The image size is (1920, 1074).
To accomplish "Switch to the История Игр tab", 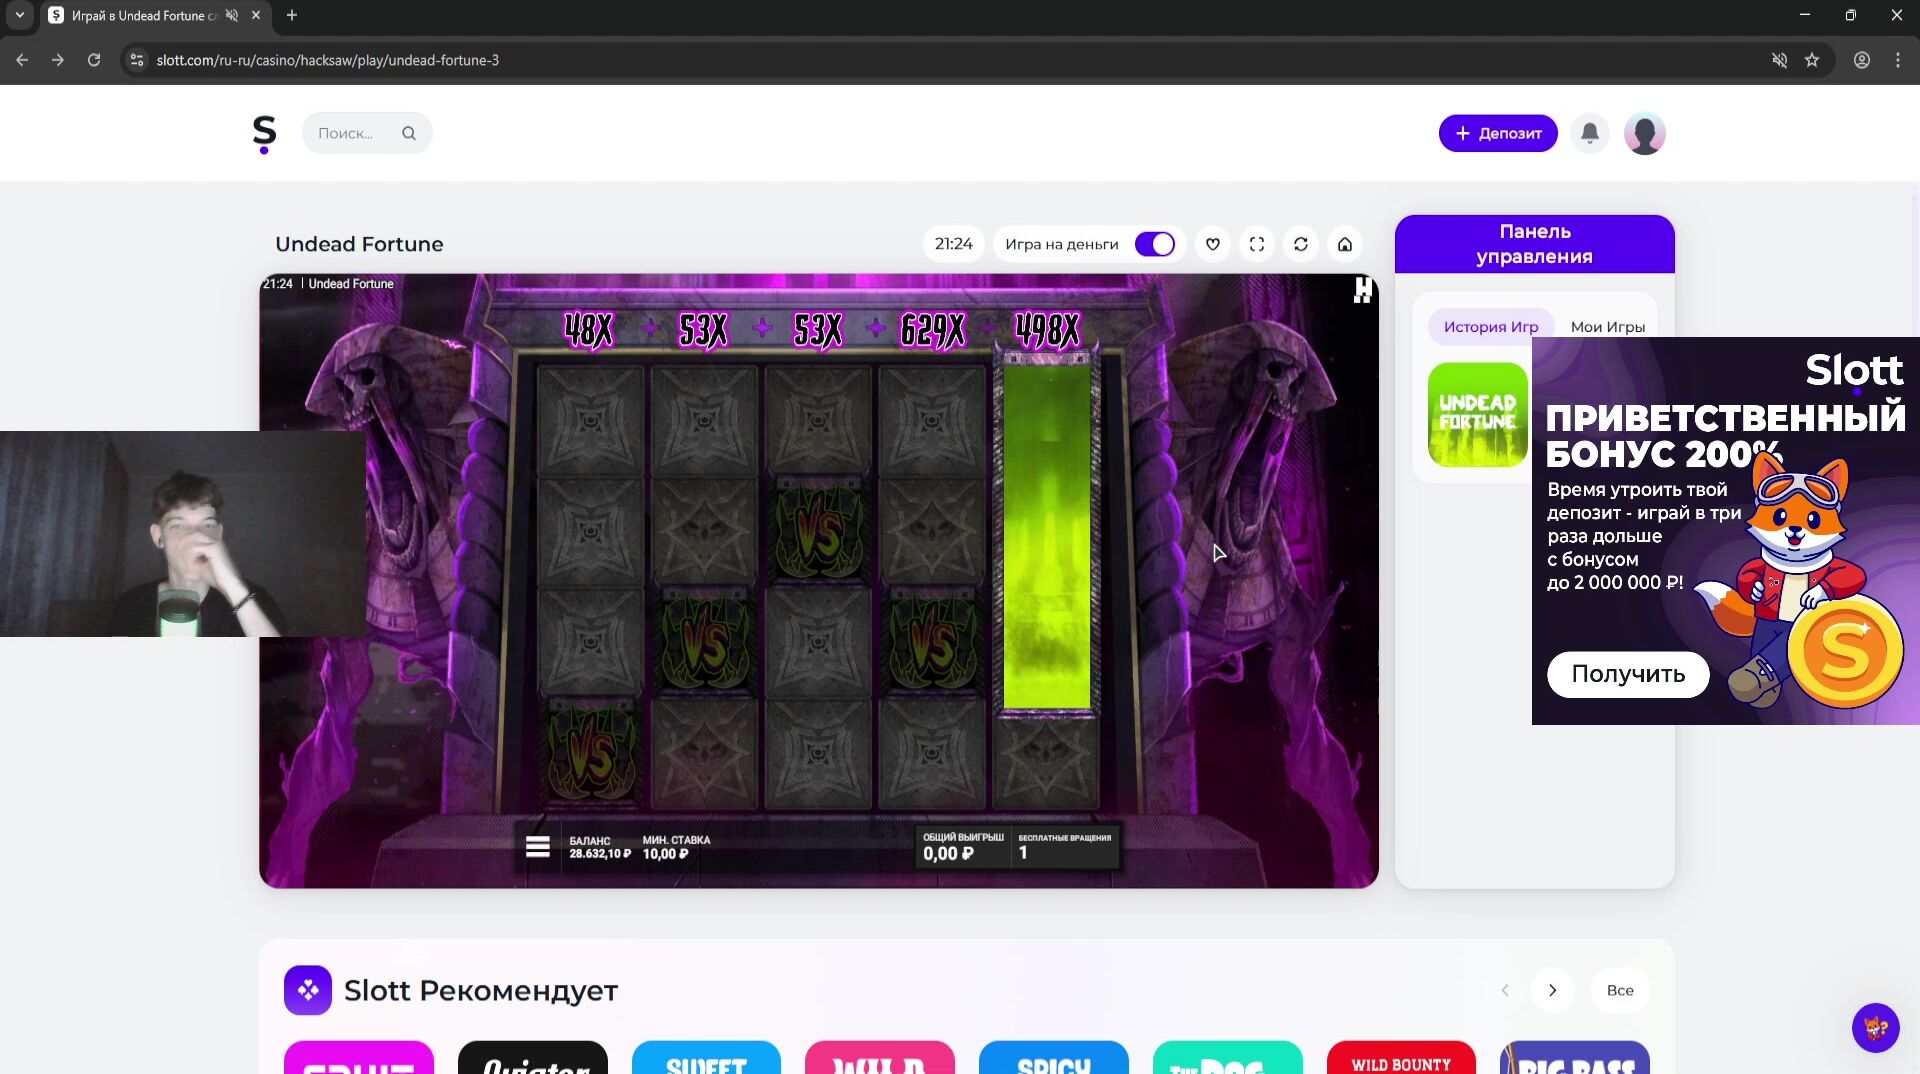I will click(x=1491, y=327).
